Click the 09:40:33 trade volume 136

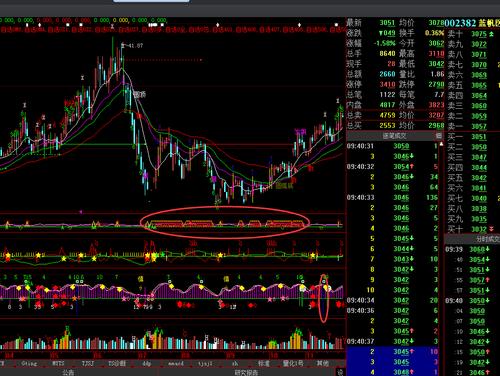(432, 198)
